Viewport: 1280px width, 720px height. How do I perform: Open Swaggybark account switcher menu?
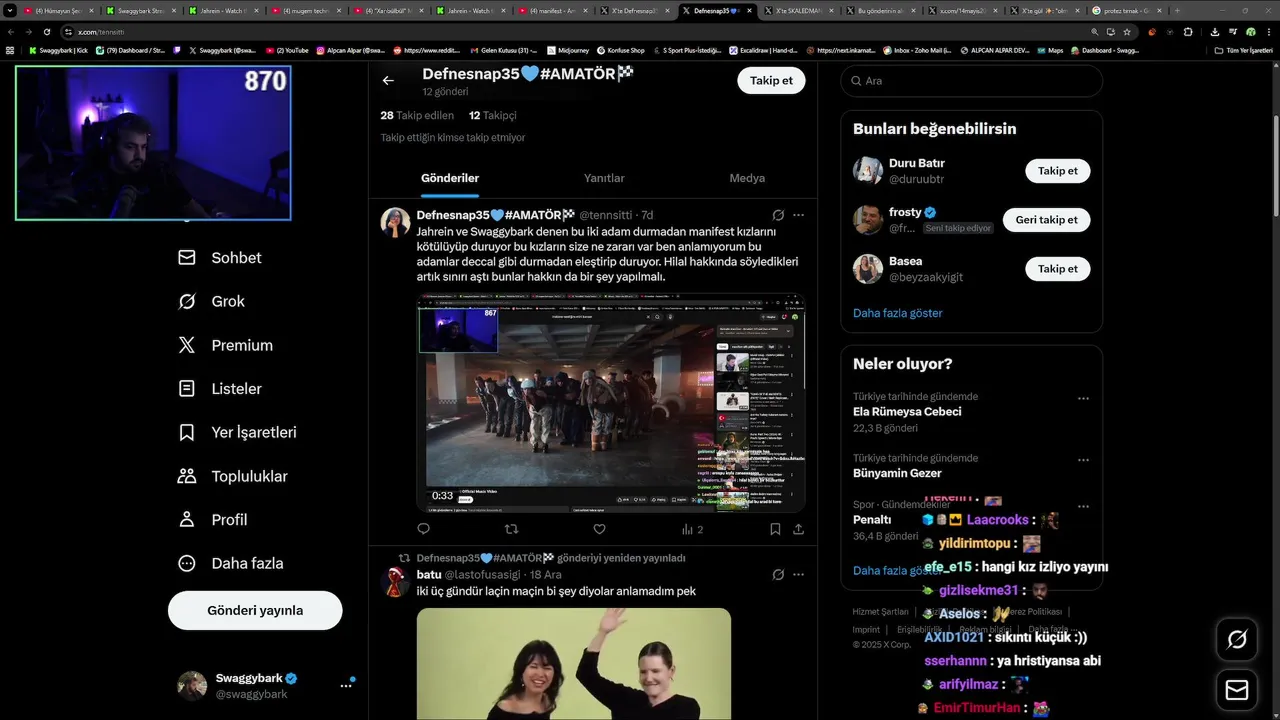pyautogui.click(x=346, y=686)
